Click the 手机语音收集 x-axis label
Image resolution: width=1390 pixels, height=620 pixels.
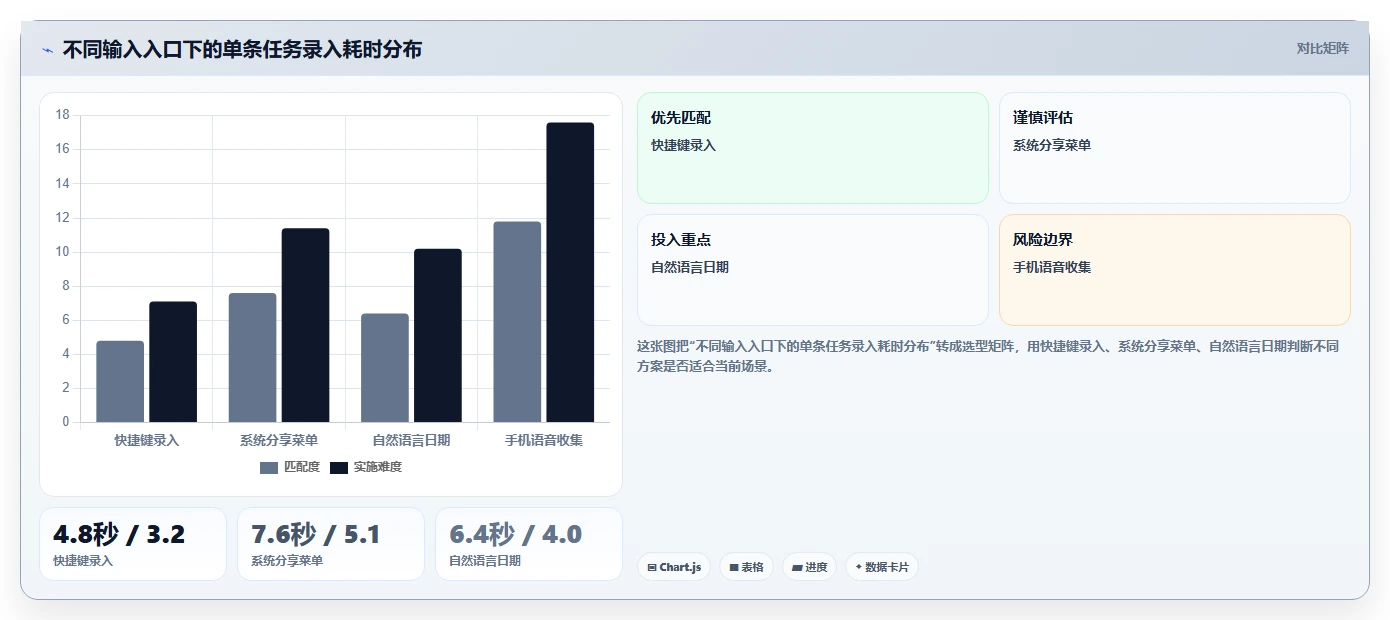[x=544, y=440]
